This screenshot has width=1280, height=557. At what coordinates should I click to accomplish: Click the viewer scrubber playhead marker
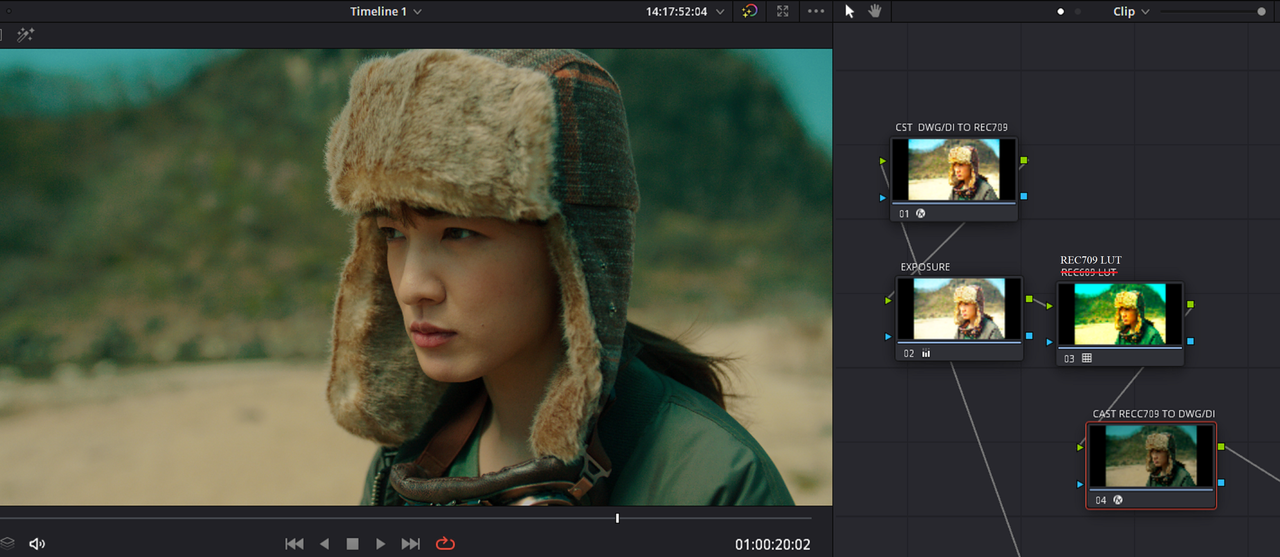point(617,518)
